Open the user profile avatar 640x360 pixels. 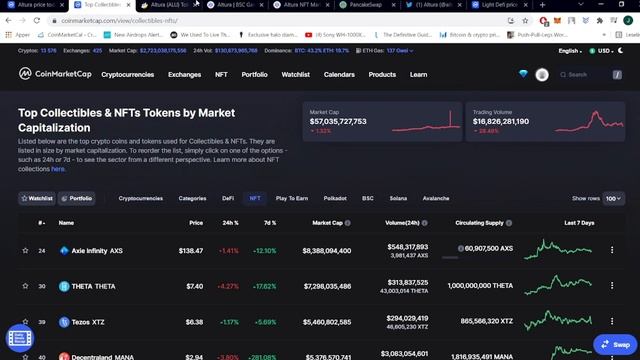(542, 75)
